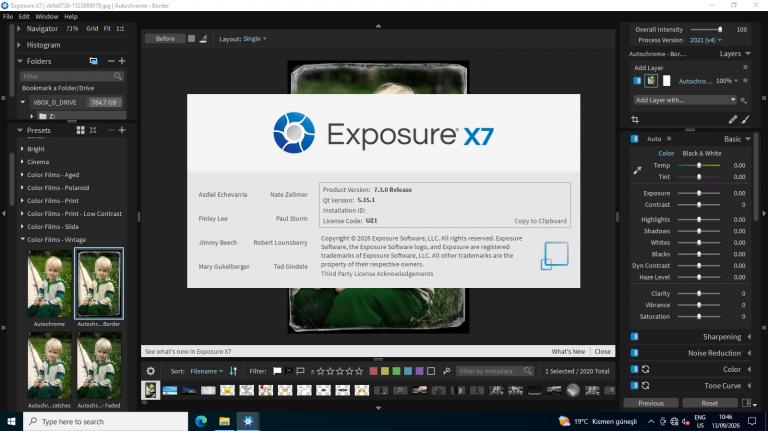
Task: Open the File menu
Action: [8, 16]
